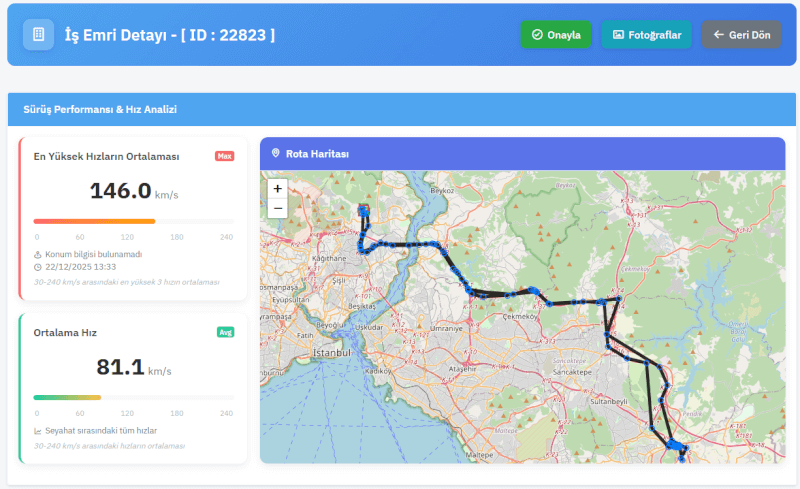Click the location icon beside Konum bilgisi bulunamadı
This screenshot has height=489, width=800.
click(x=38, y=254)
